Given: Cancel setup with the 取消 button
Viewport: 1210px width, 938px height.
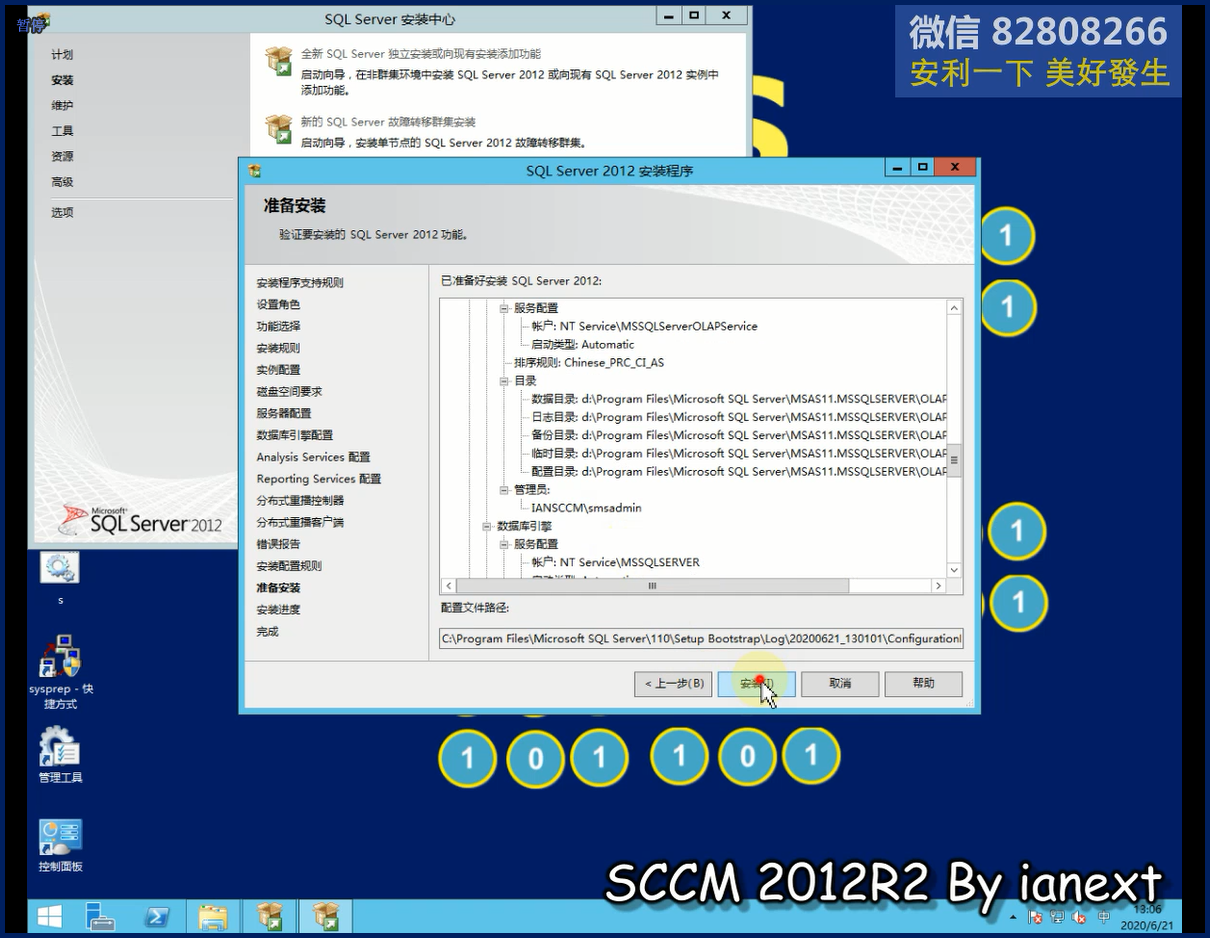Looking at the screenshot, I should 840,684.
